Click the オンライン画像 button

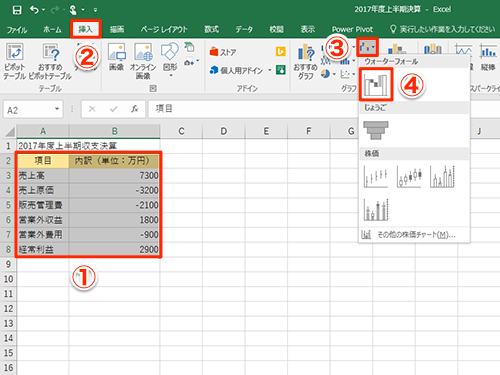[143, 61]
